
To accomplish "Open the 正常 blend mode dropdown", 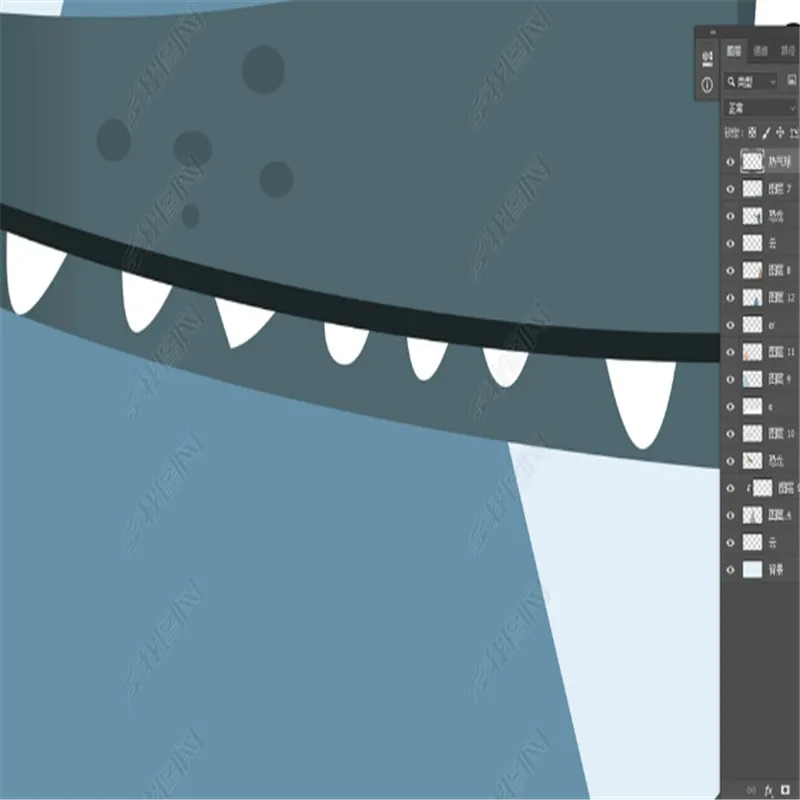I will click(x=760, y=108).
